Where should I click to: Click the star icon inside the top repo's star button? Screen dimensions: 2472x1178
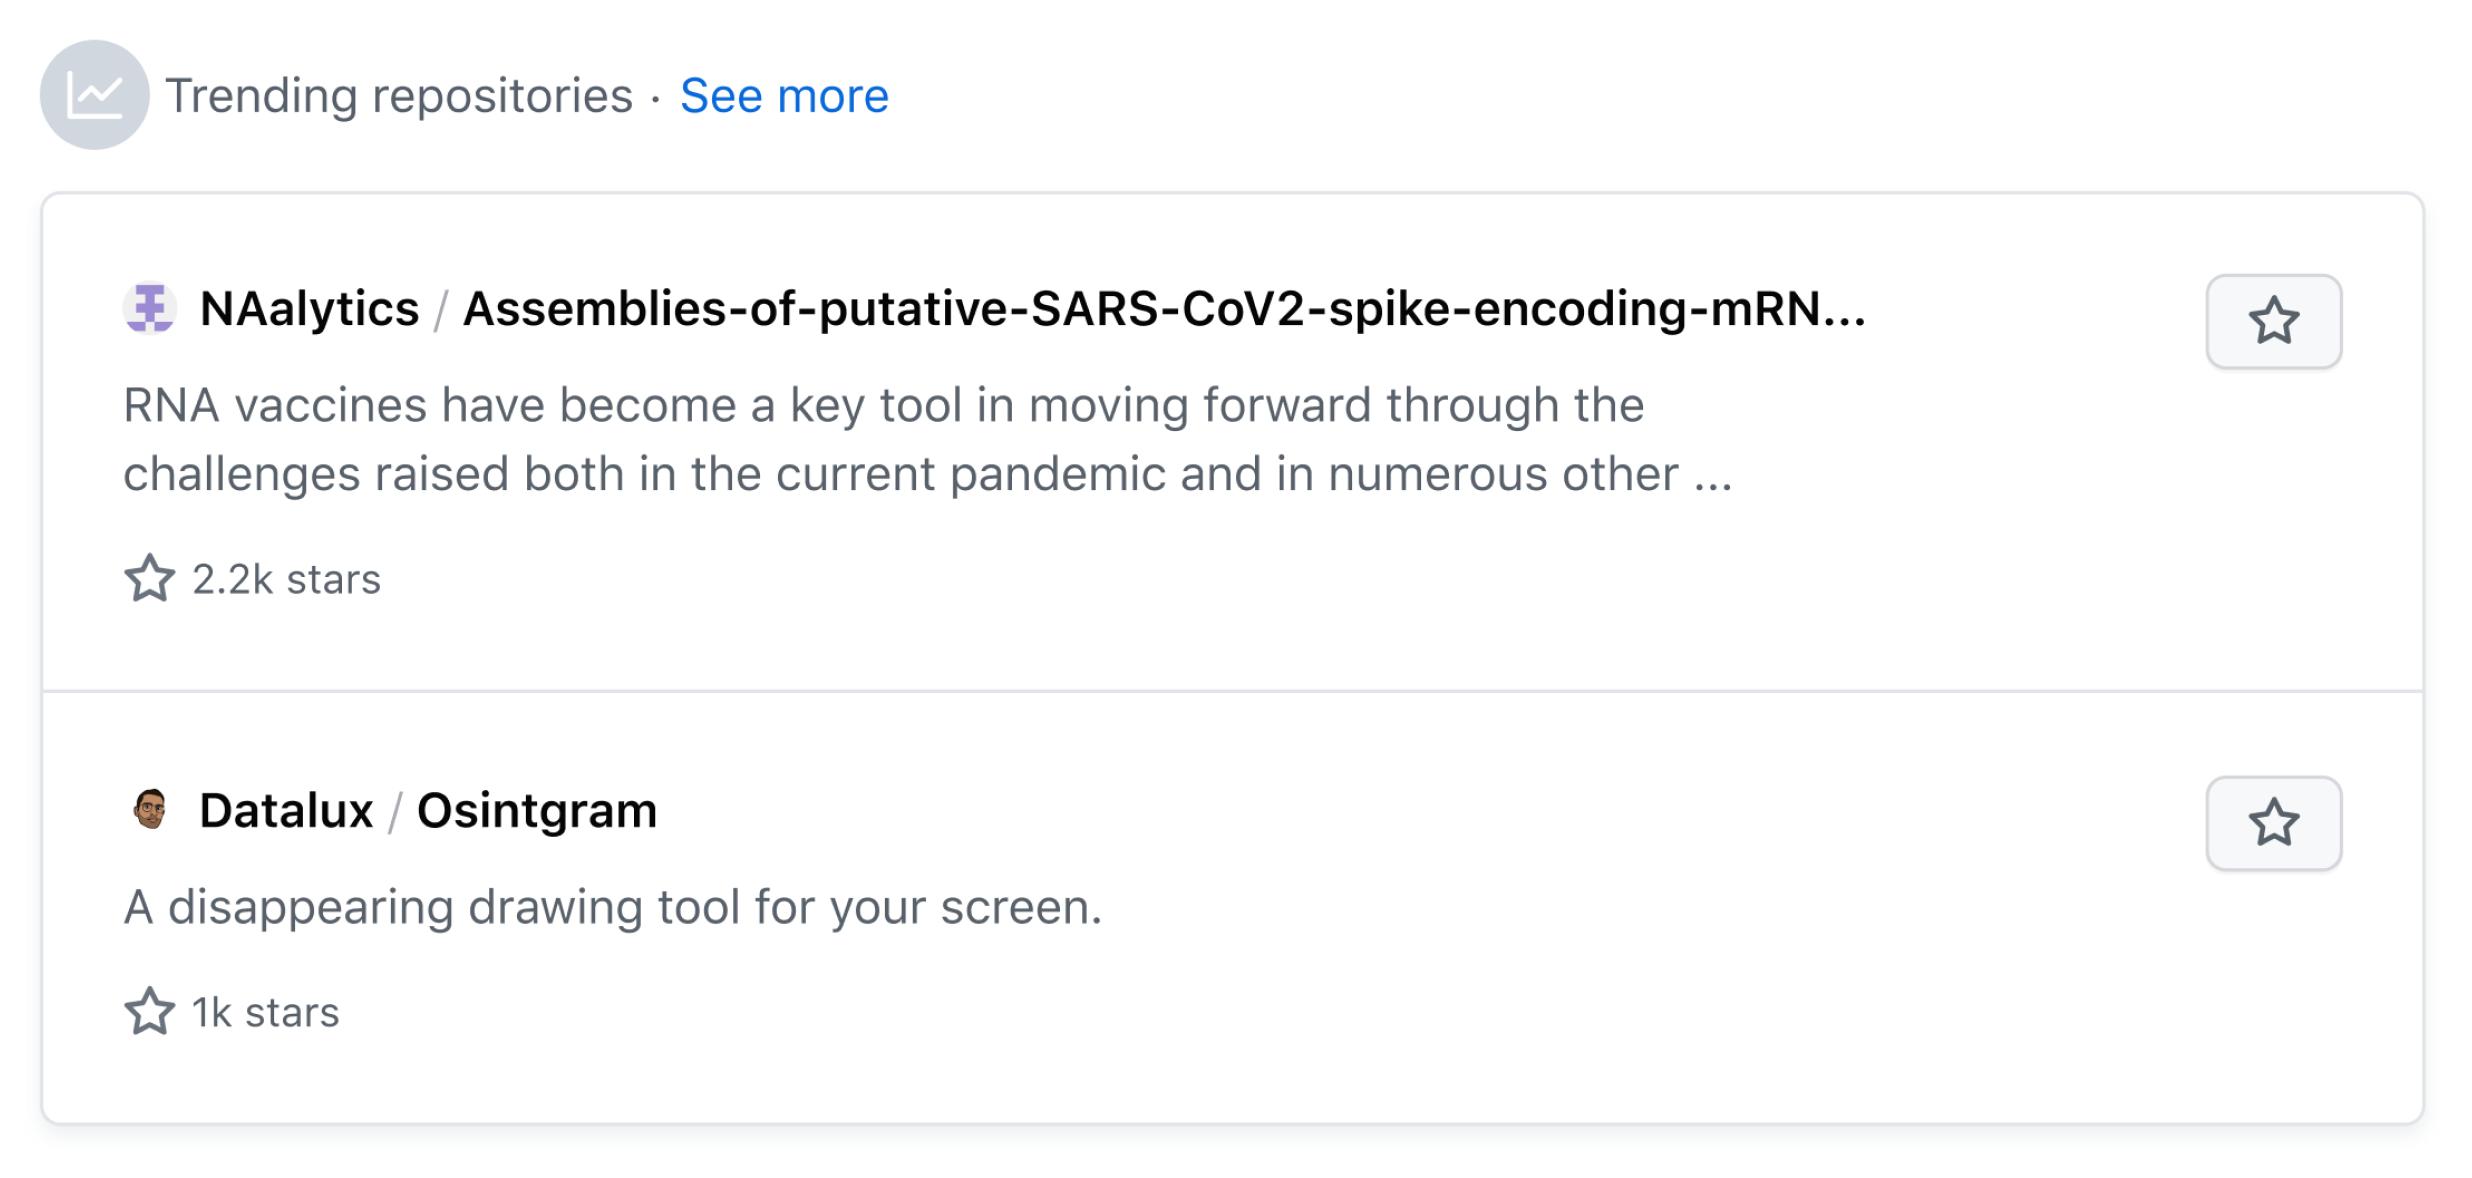click(x=2274, y=320)
